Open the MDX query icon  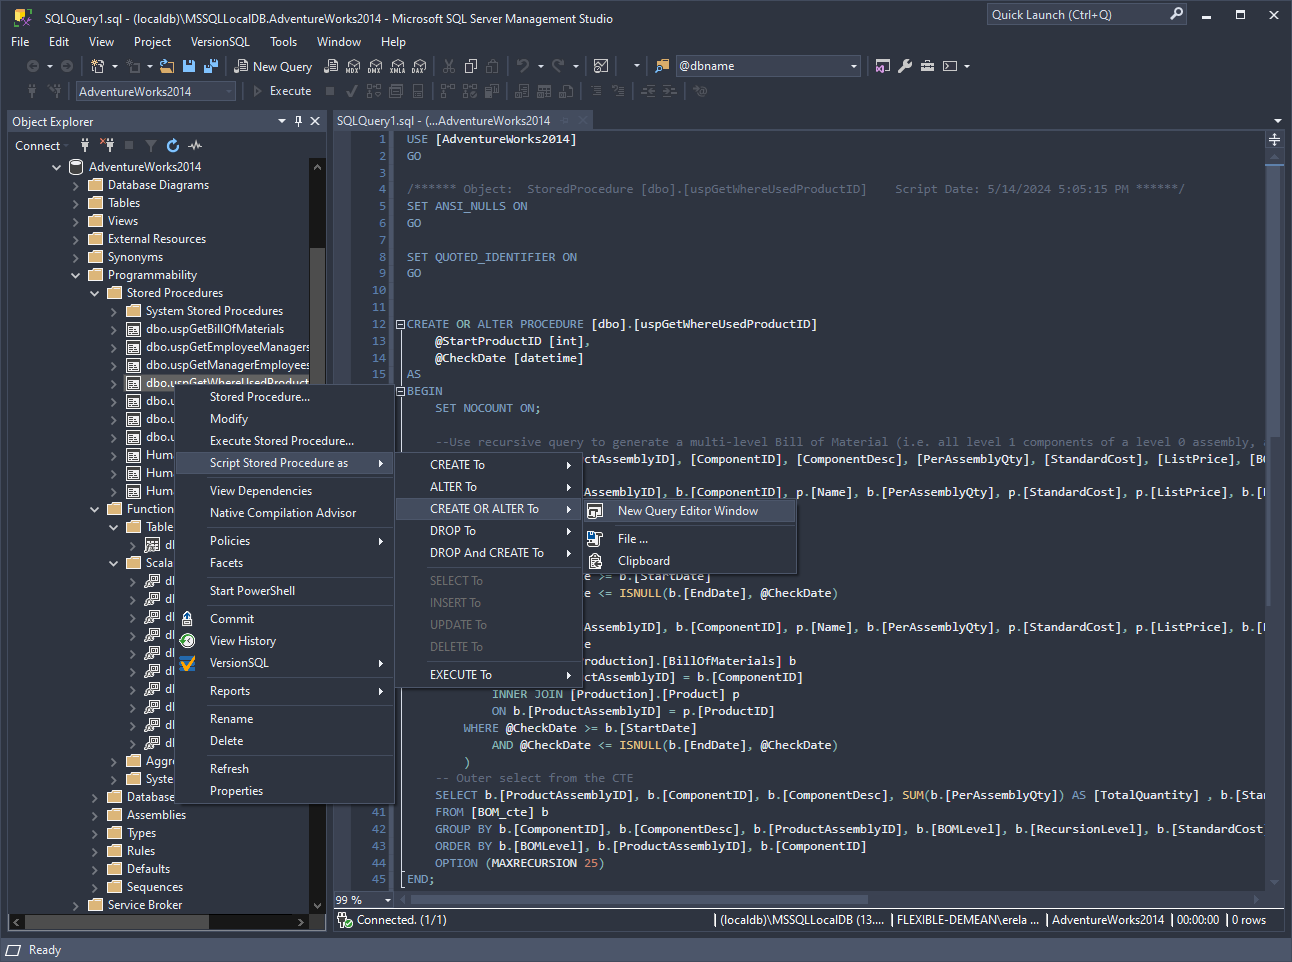pos(353,66)
